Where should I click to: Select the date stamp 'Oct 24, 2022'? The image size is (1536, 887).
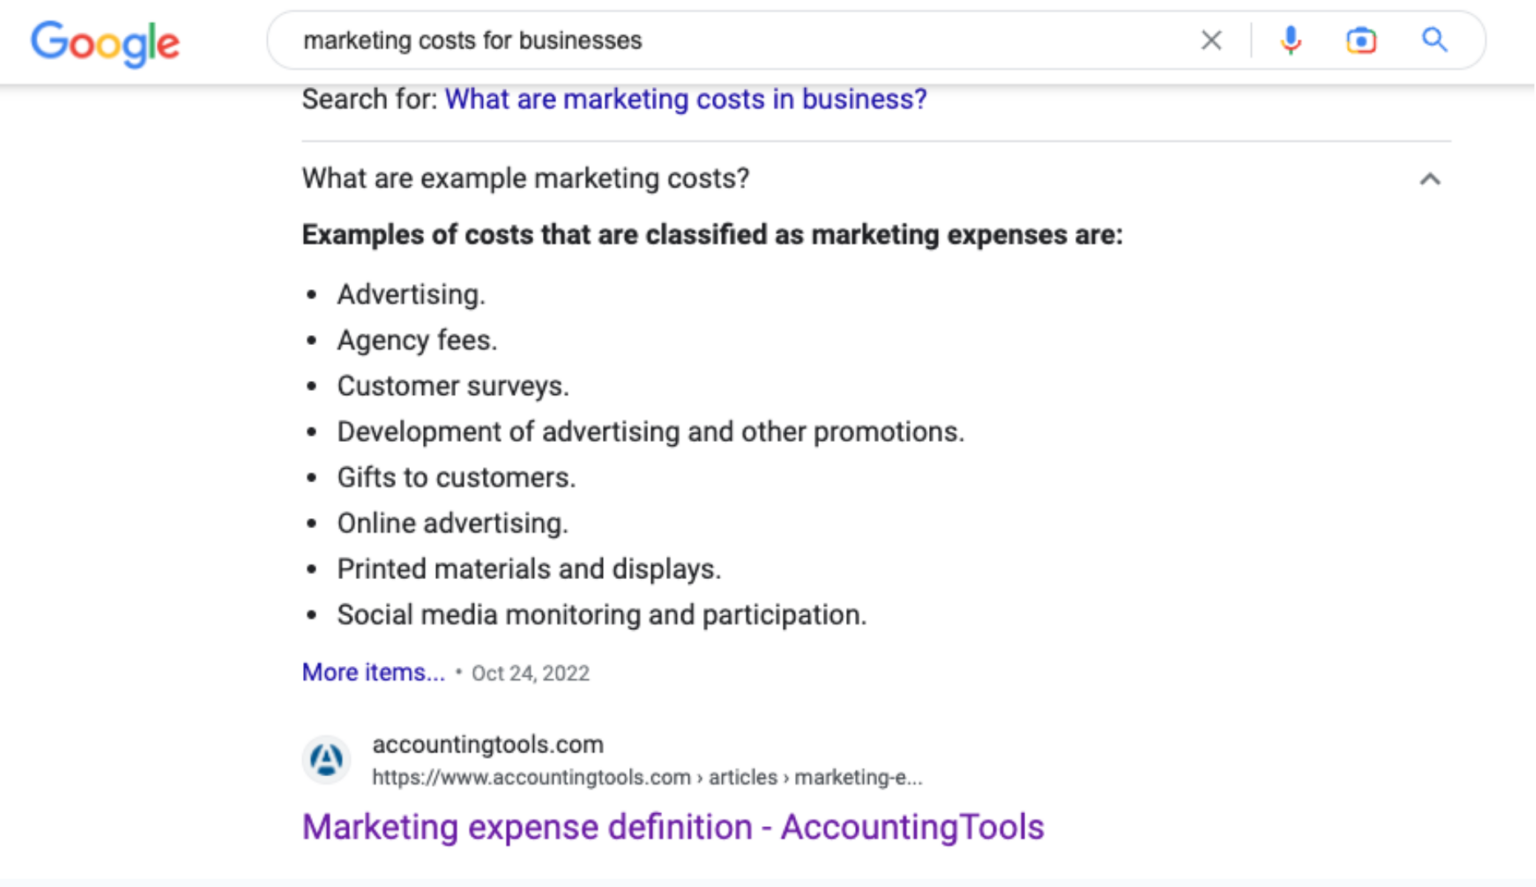click(x=529, y=673)
